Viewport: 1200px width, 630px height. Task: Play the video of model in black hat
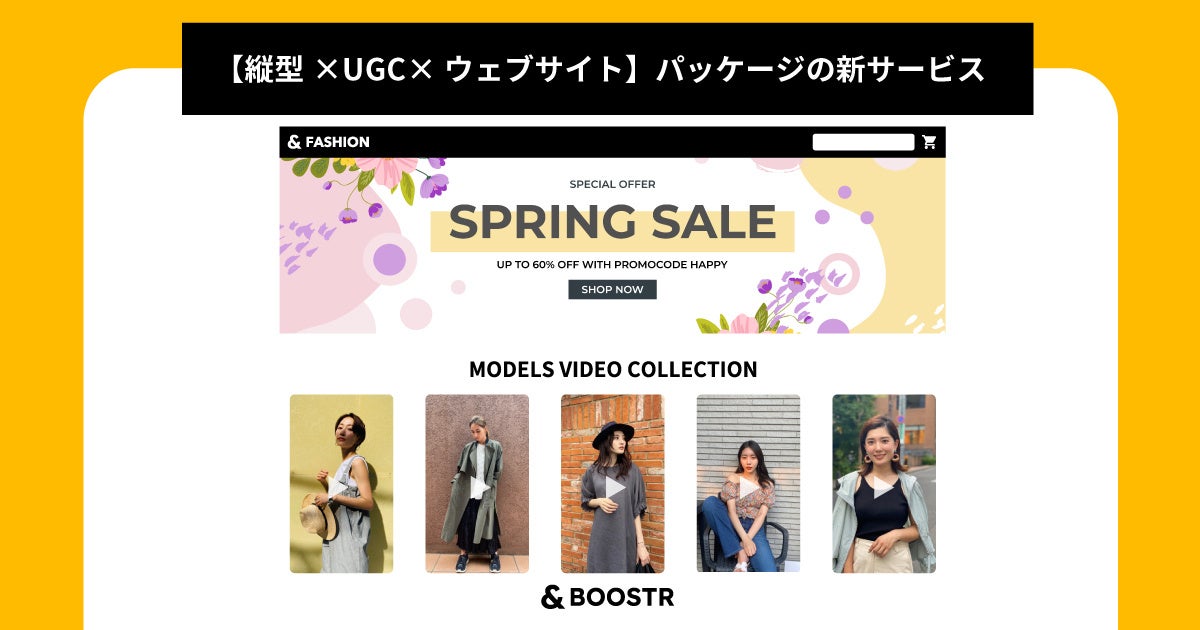(x=614, y=487)
